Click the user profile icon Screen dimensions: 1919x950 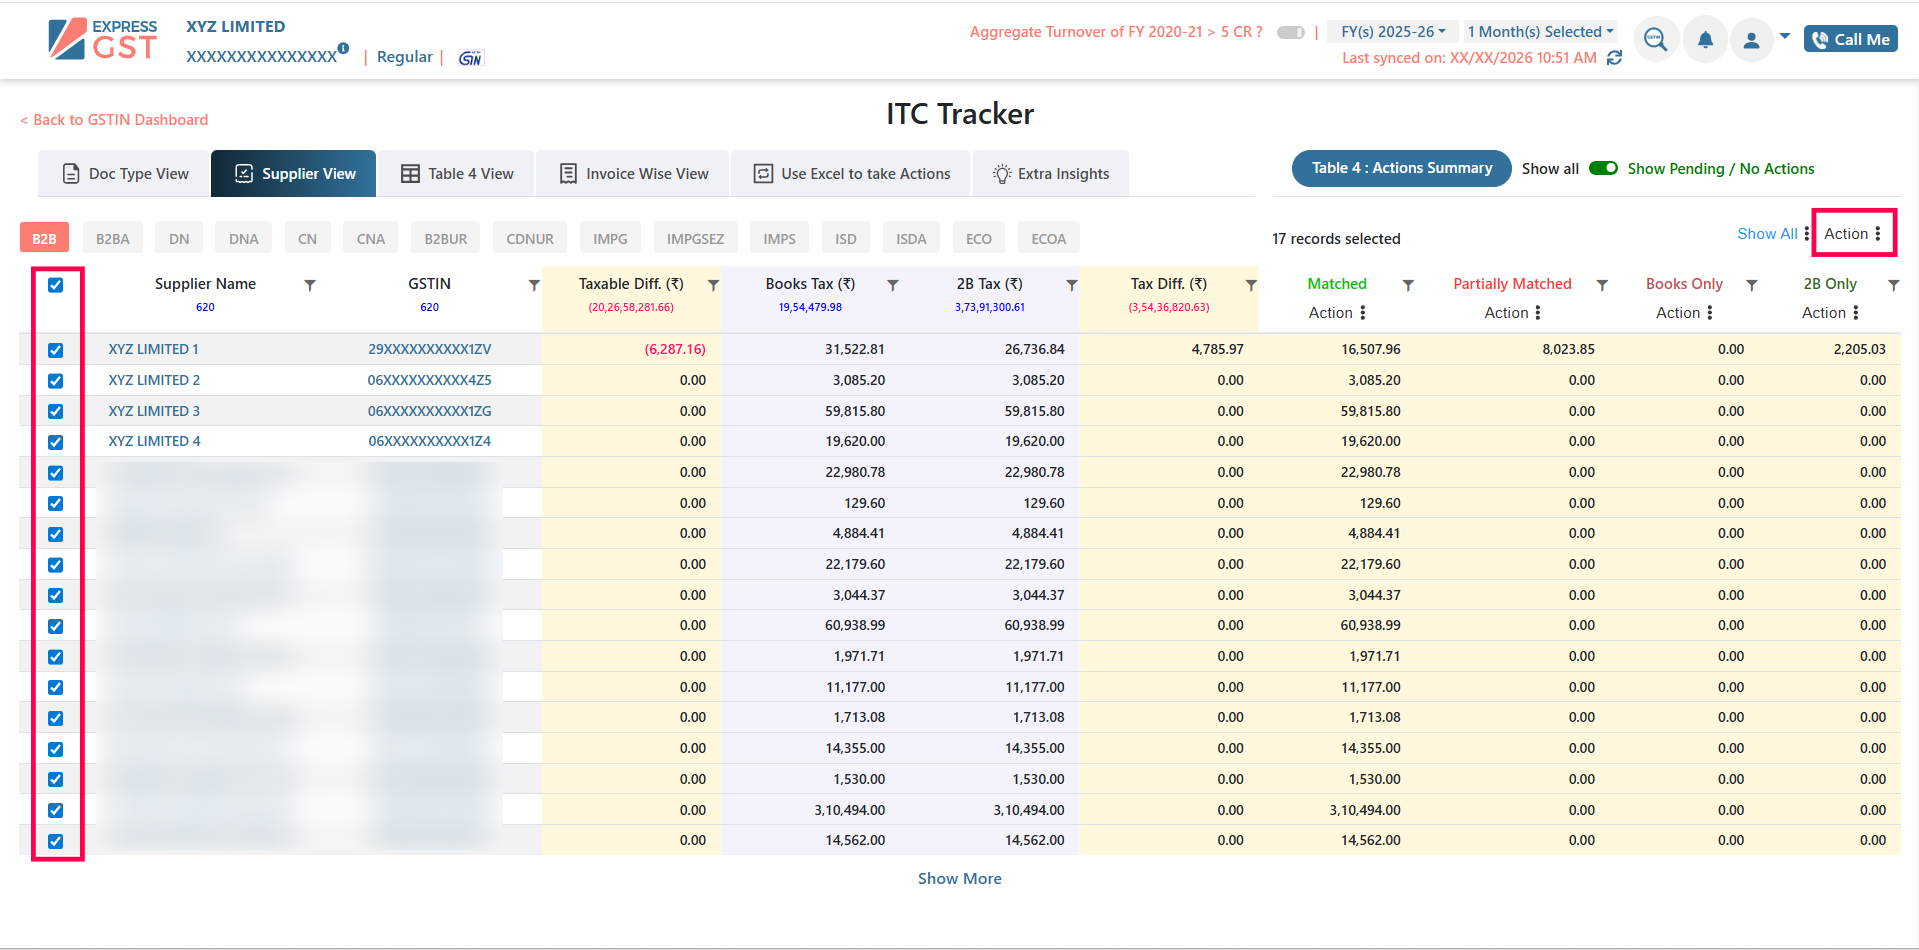pos(1751,40)
